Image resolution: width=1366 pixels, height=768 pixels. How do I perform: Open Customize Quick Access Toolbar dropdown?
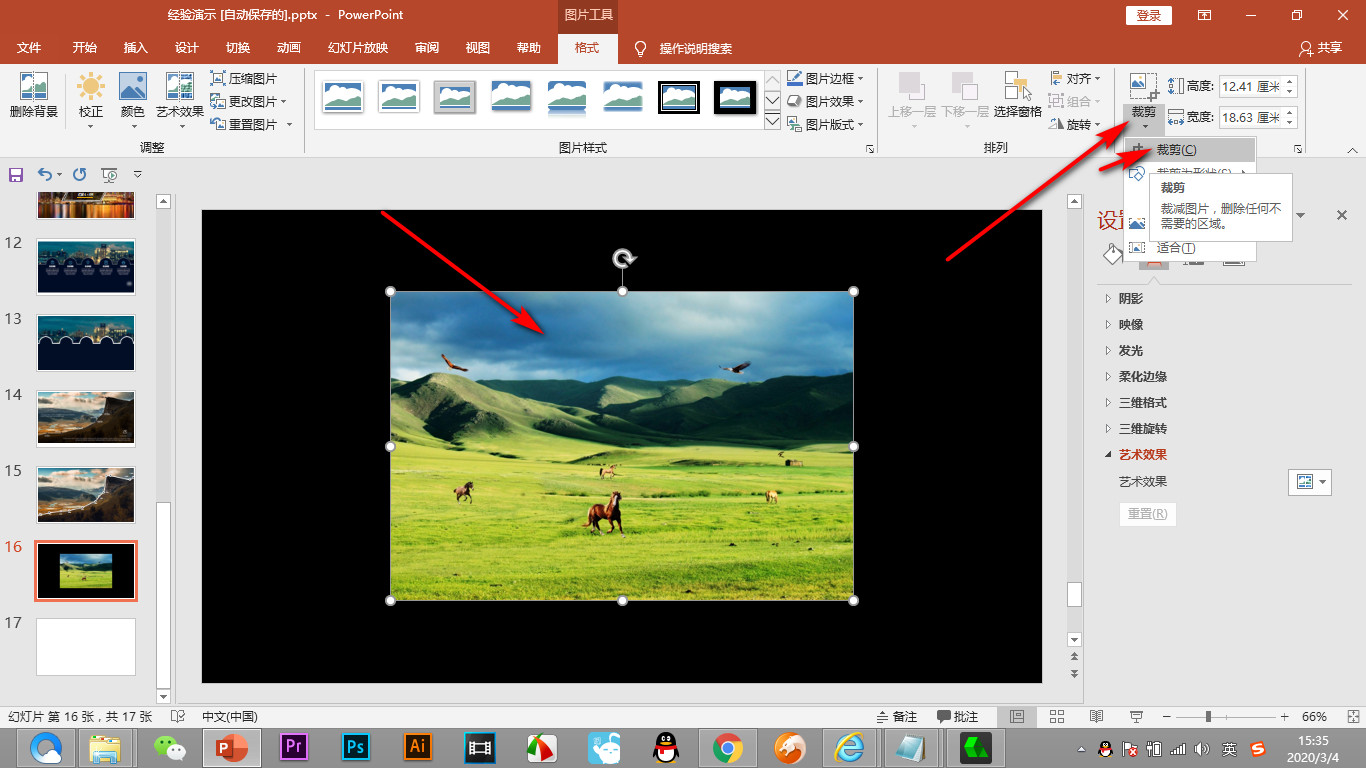tap(138, 174)
